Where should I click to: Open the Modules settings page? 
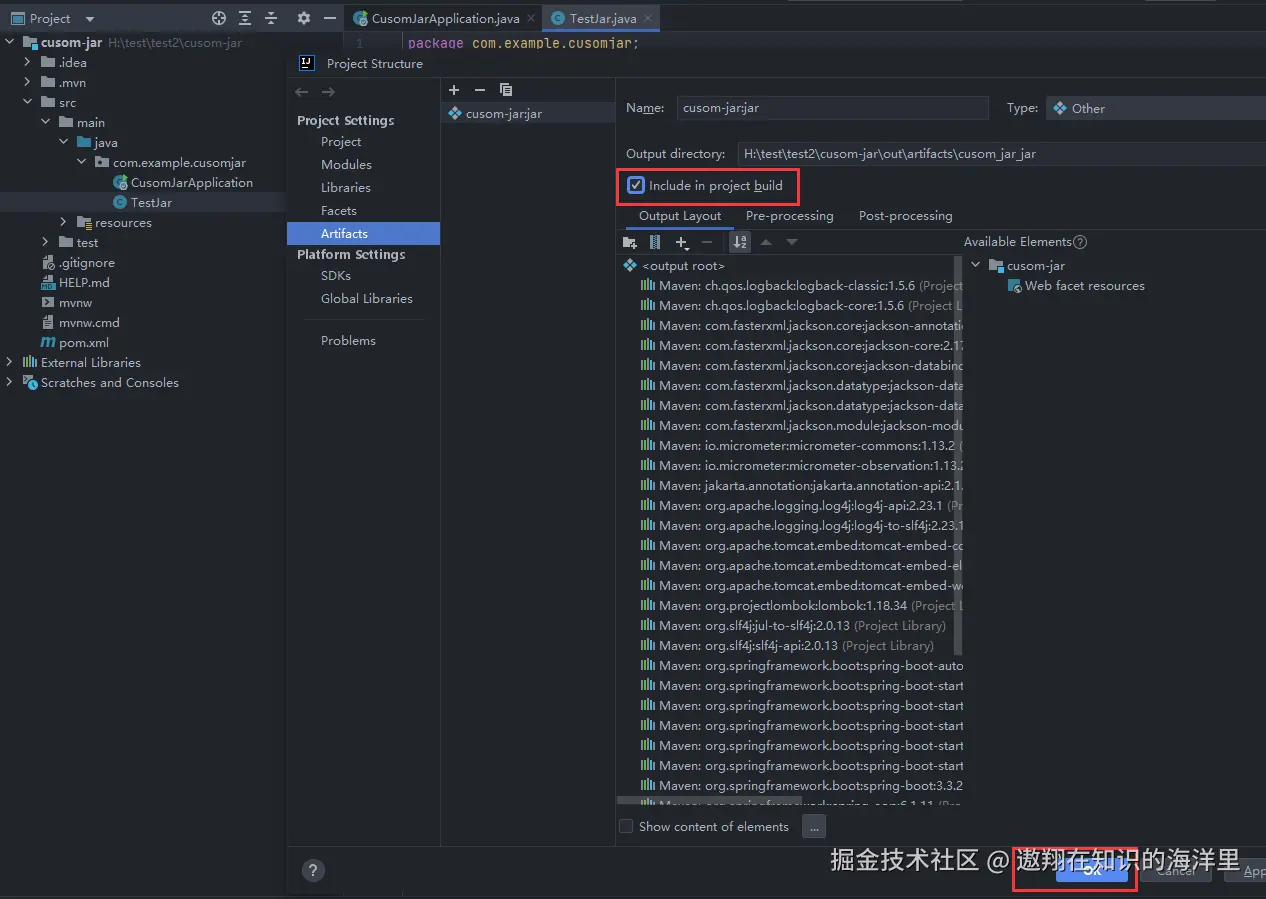(346, 165)
